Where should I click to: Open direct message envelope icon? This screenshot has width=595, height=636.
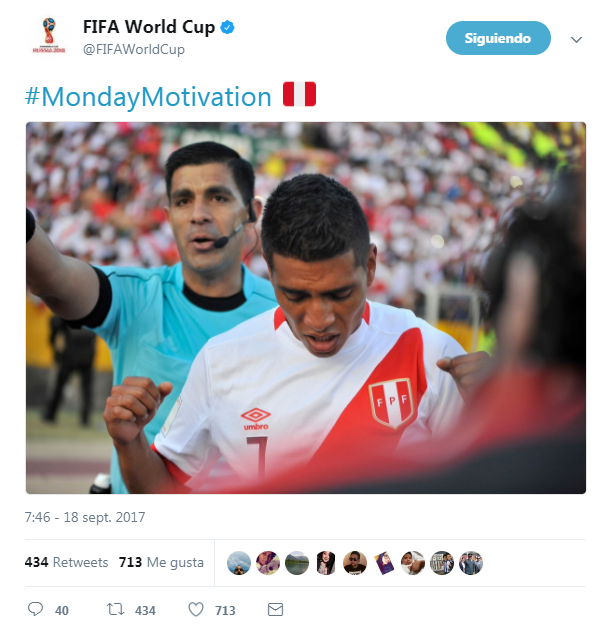(x=275, y=609)
